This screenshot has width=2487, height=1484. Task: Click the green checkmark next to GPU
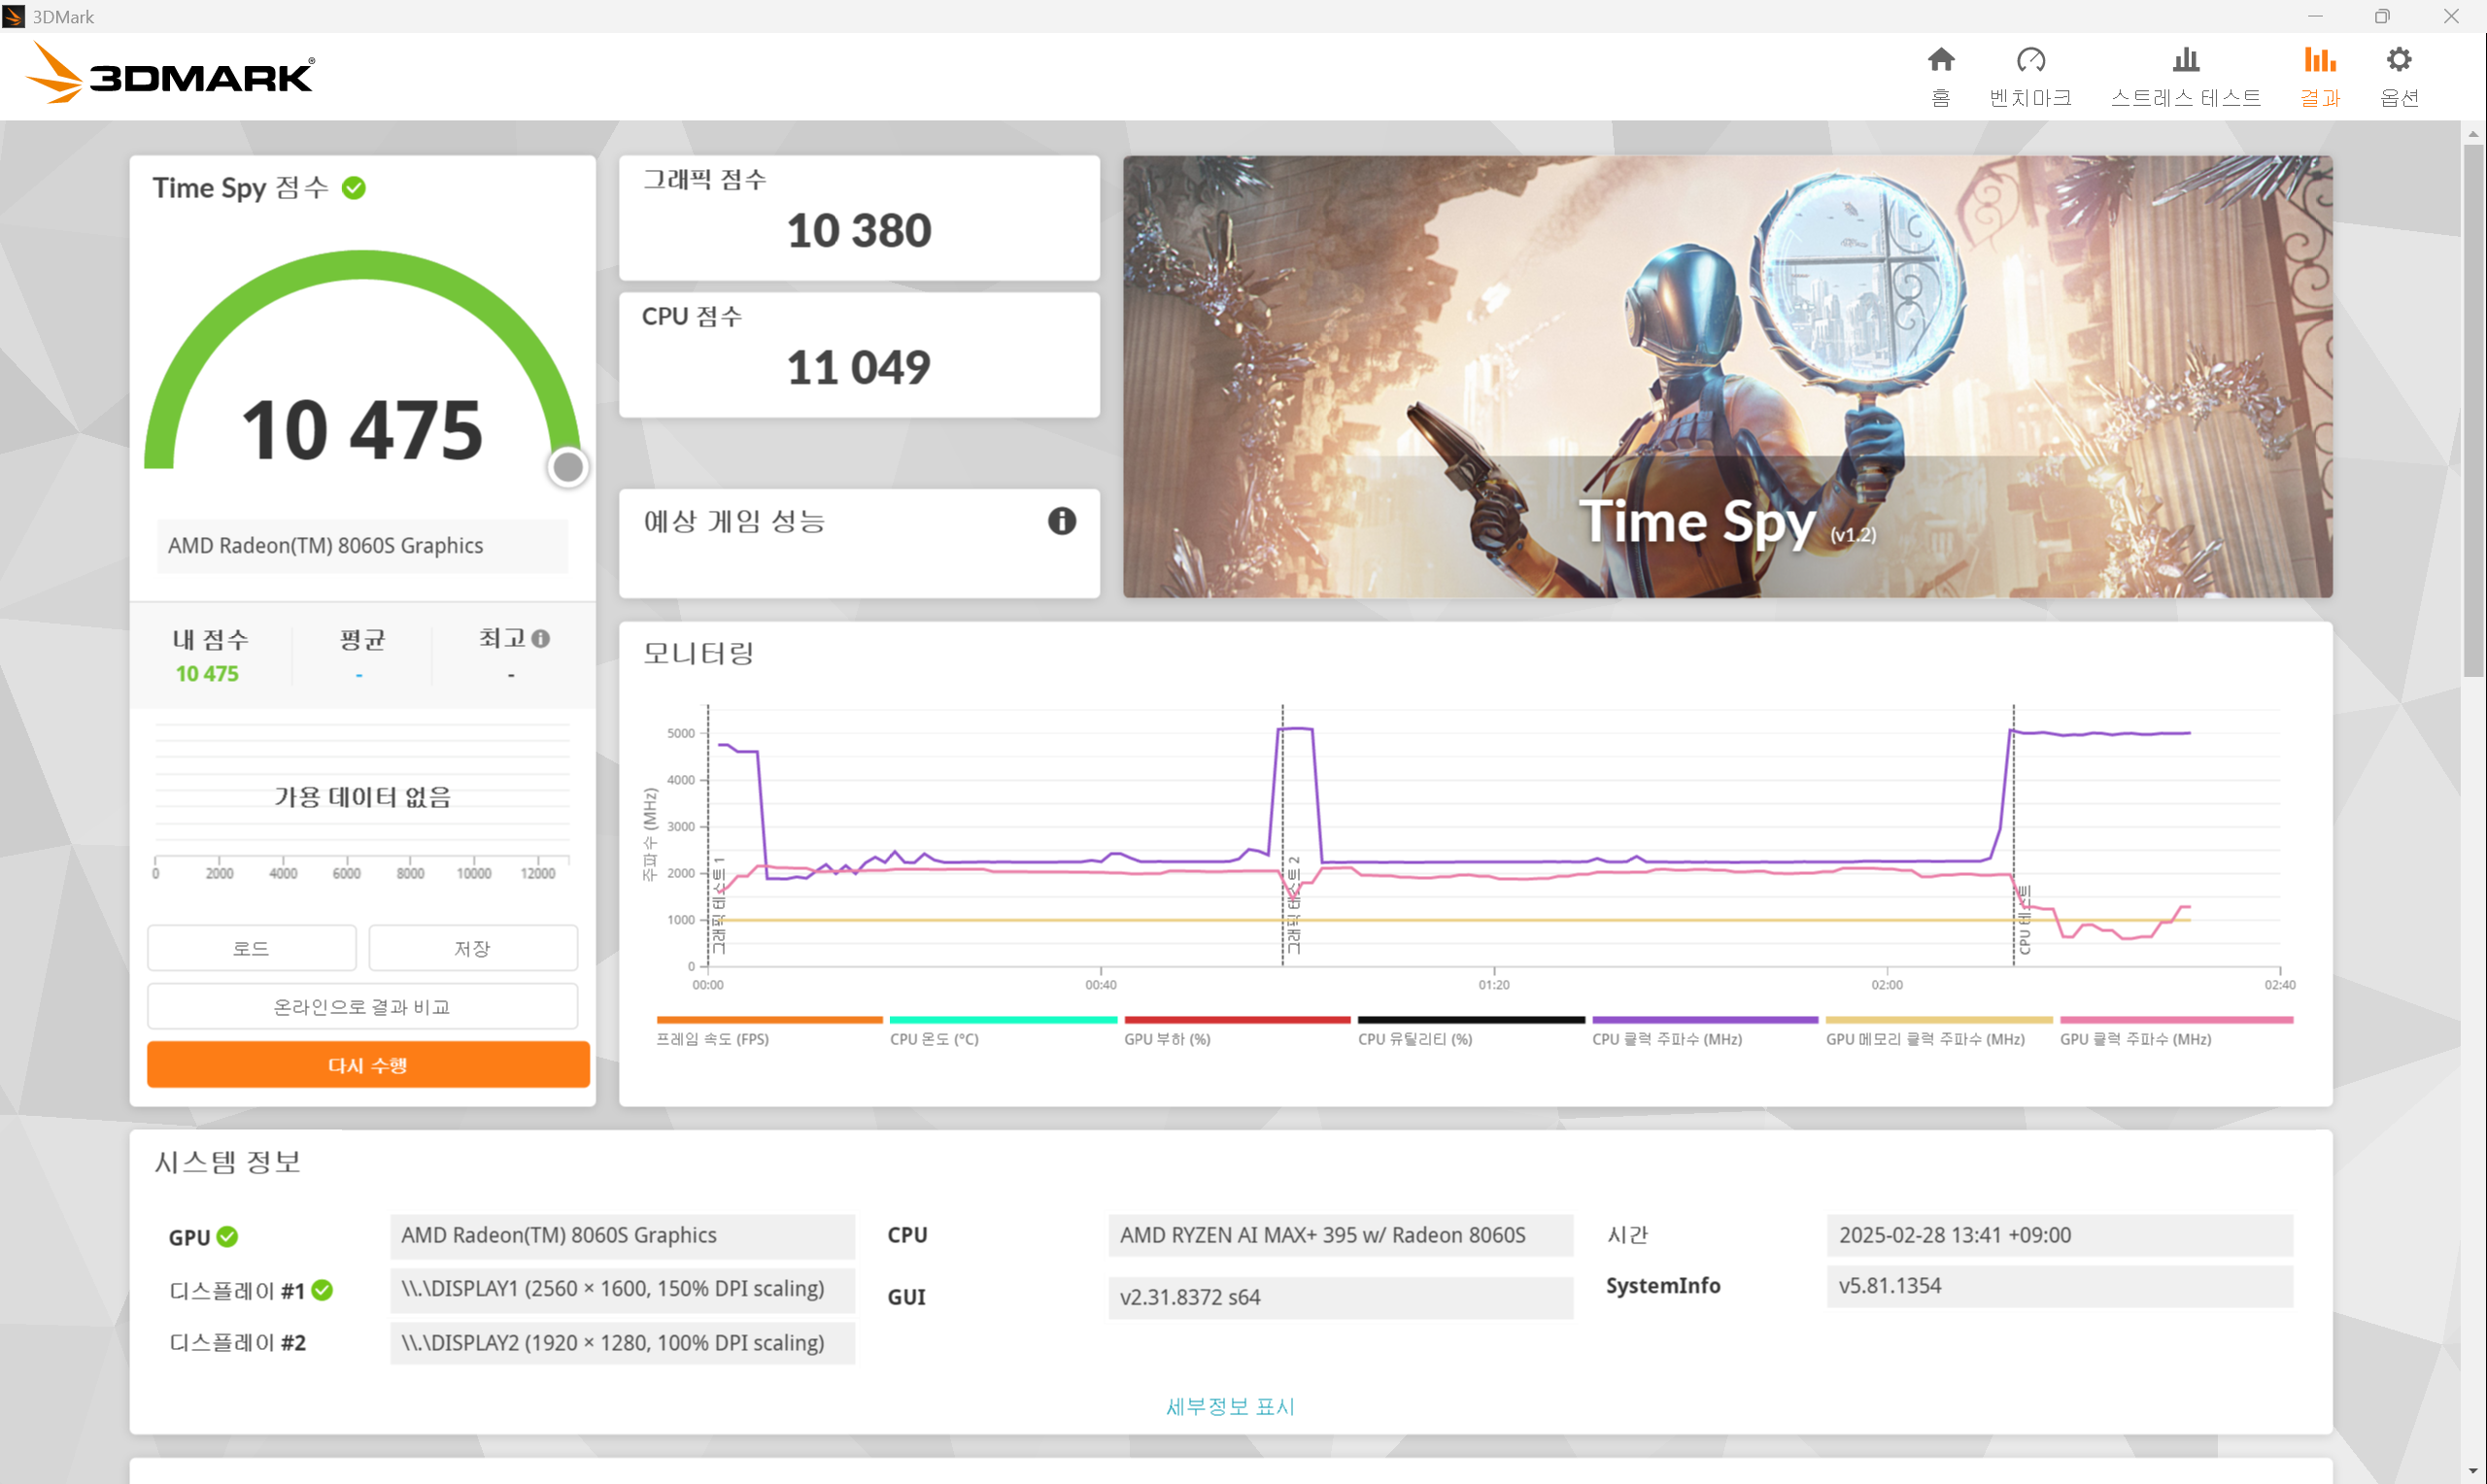click(x=228, y=1237)
